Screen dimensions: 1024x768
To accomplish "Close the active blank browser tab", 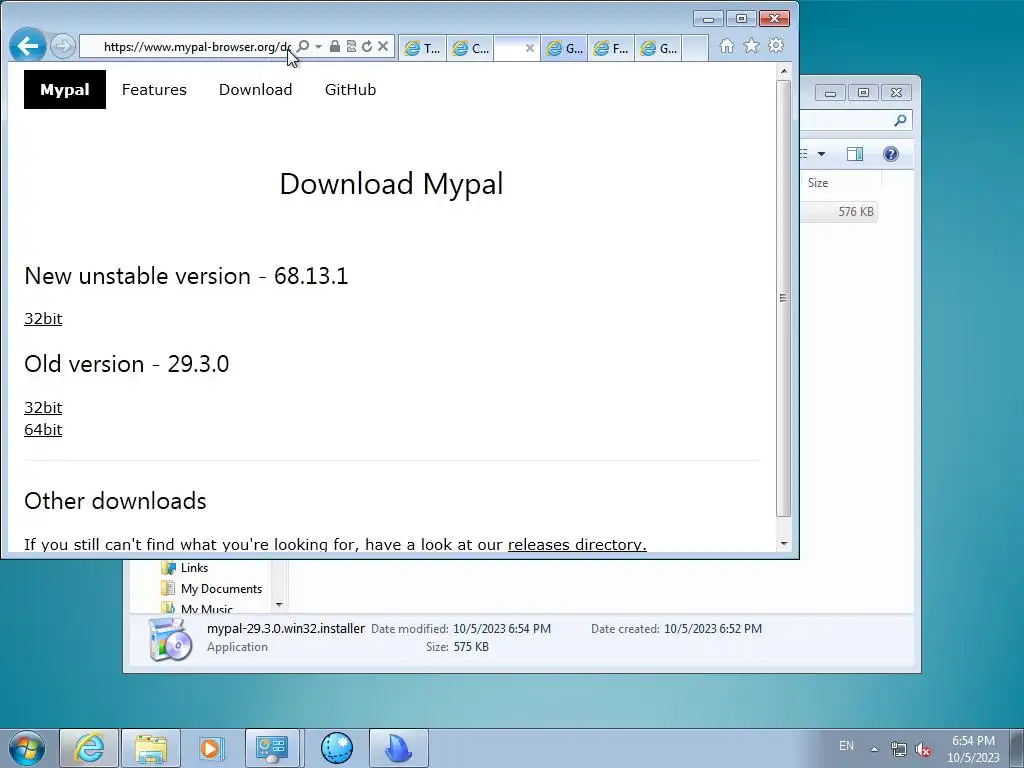I will tap(530, 48).
